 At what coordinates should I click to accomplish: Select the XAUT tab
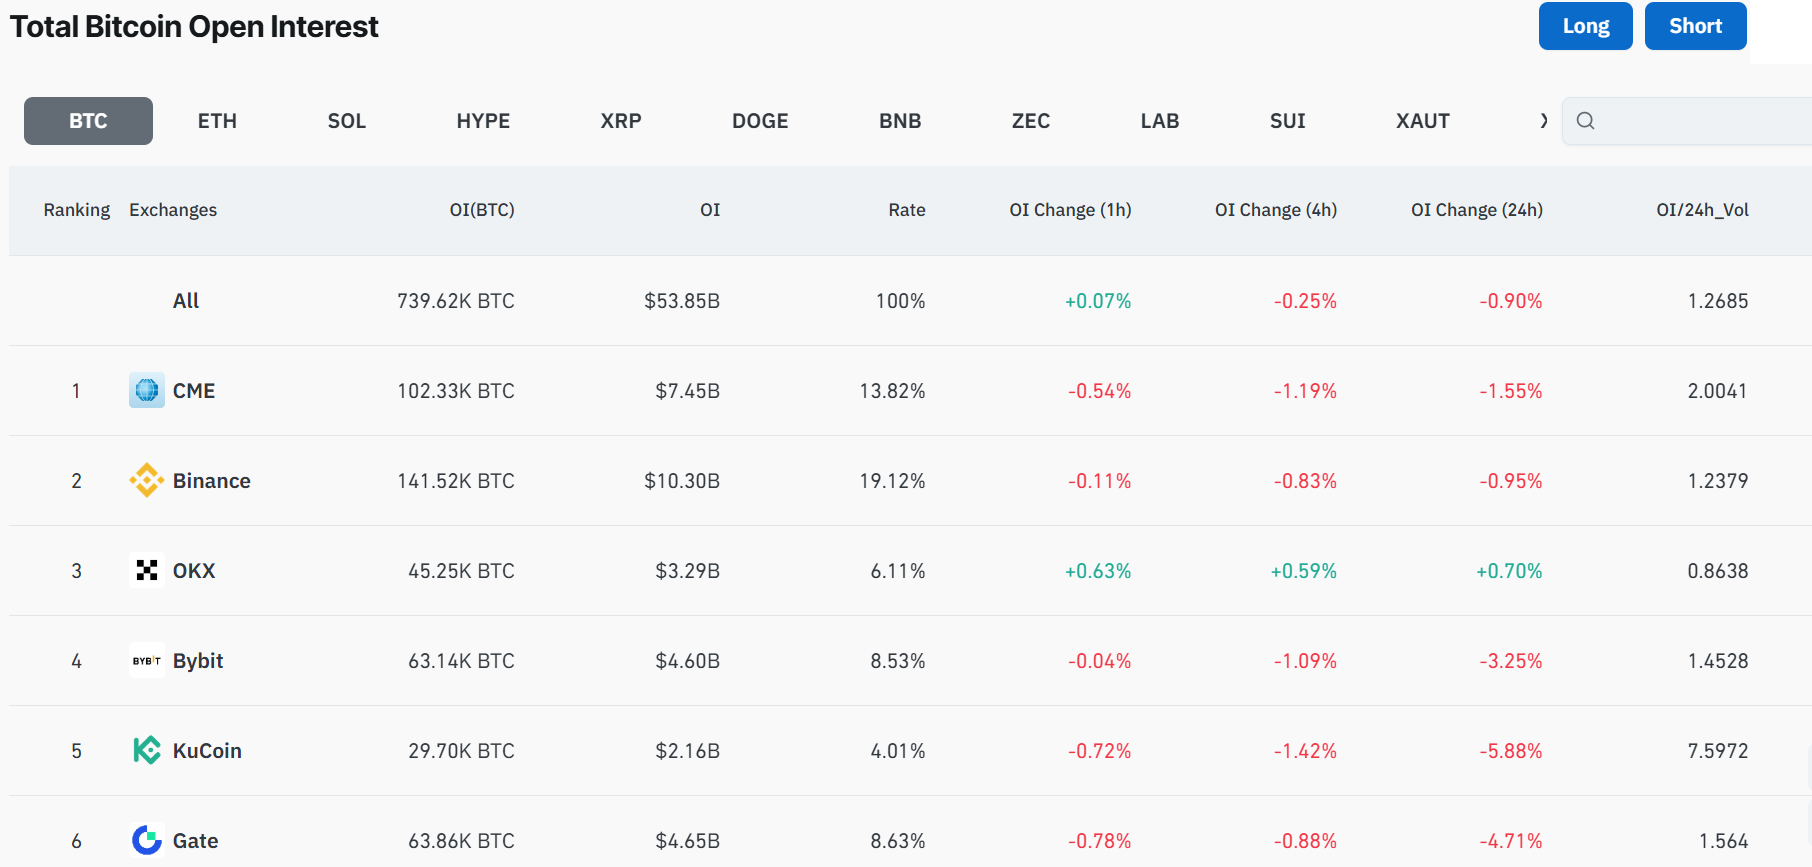pos(1423,121)
